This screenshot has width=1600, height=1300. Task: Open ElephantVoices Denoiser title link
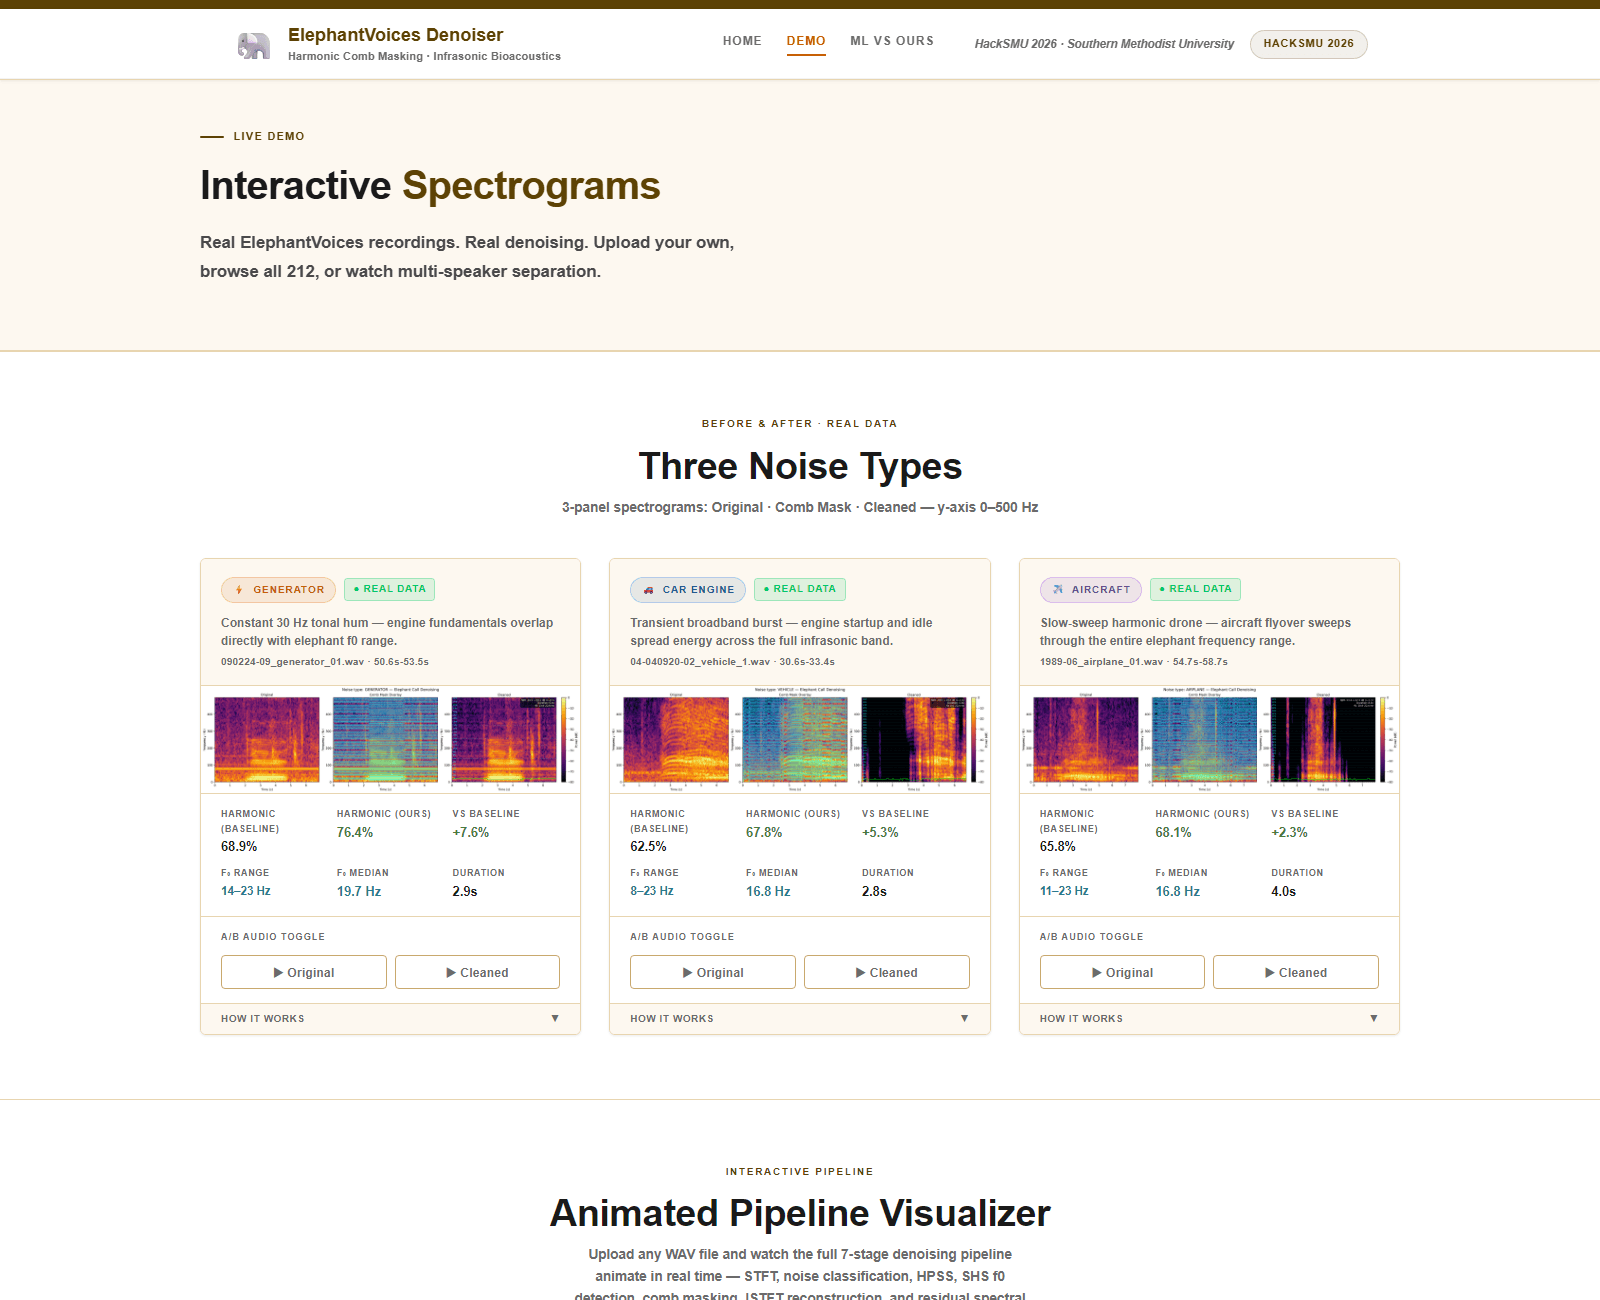tap(395, 35)
